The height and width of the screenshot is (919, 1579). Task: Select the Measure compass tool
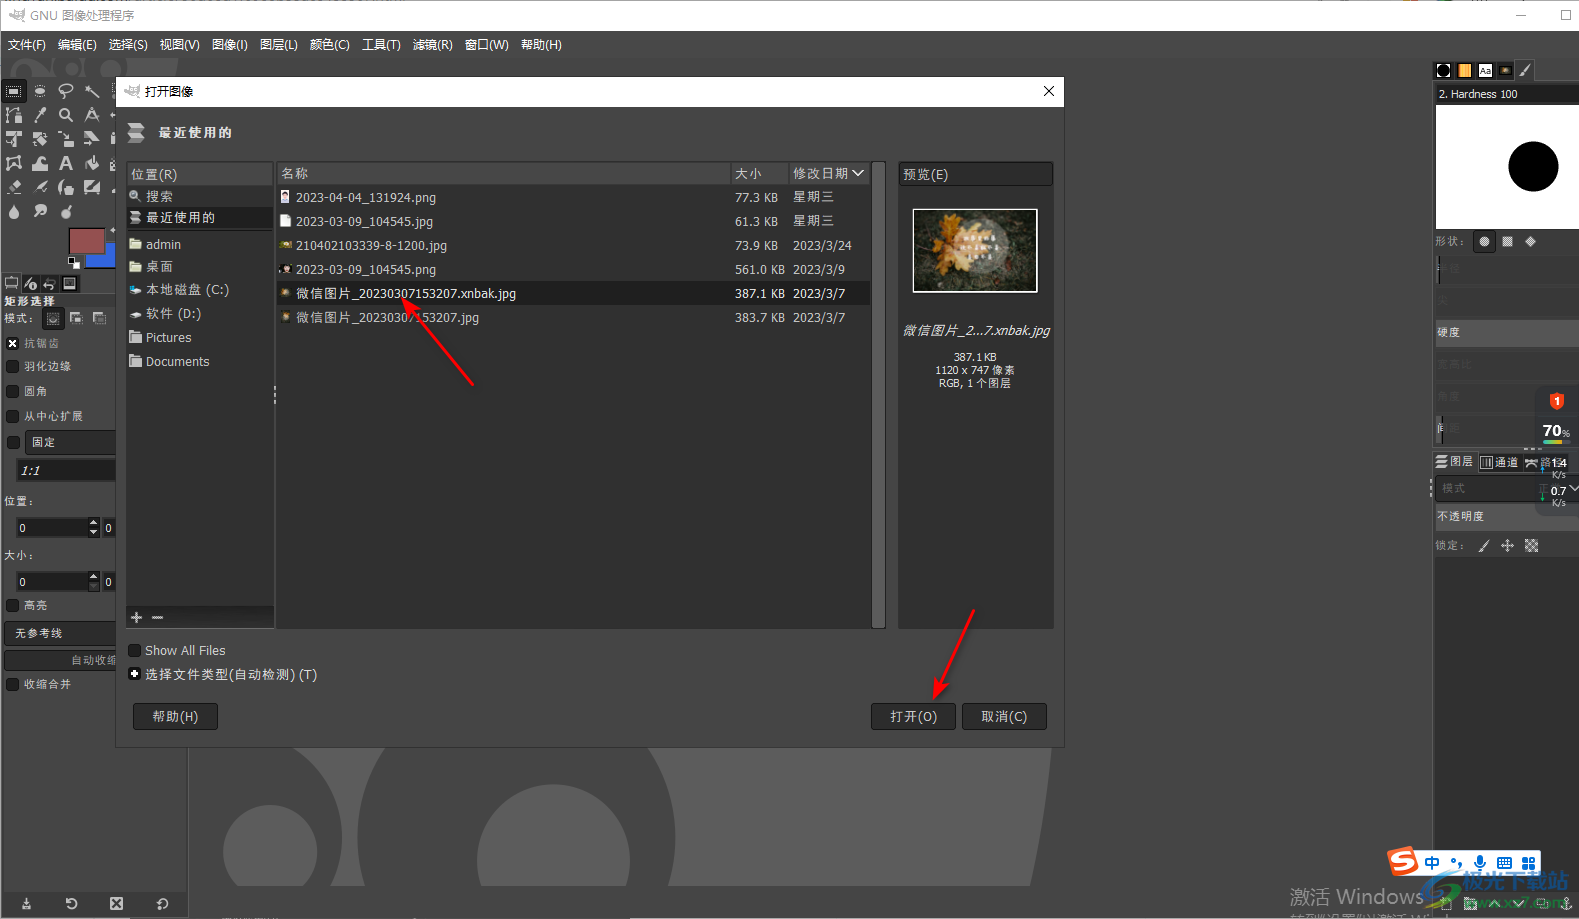click(92, 115)
